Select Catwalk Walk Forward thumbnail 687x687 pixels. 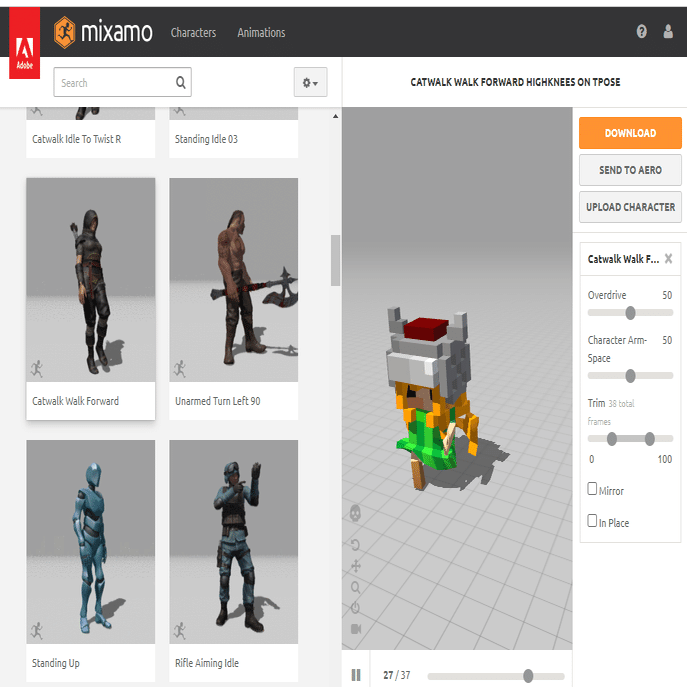pyautogui.click(x=91, y=280)
